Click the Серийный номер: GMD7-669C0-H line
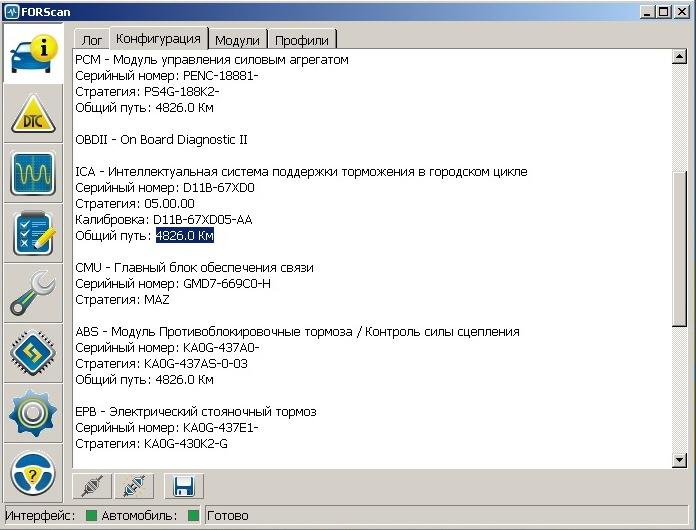 (173, 283)
